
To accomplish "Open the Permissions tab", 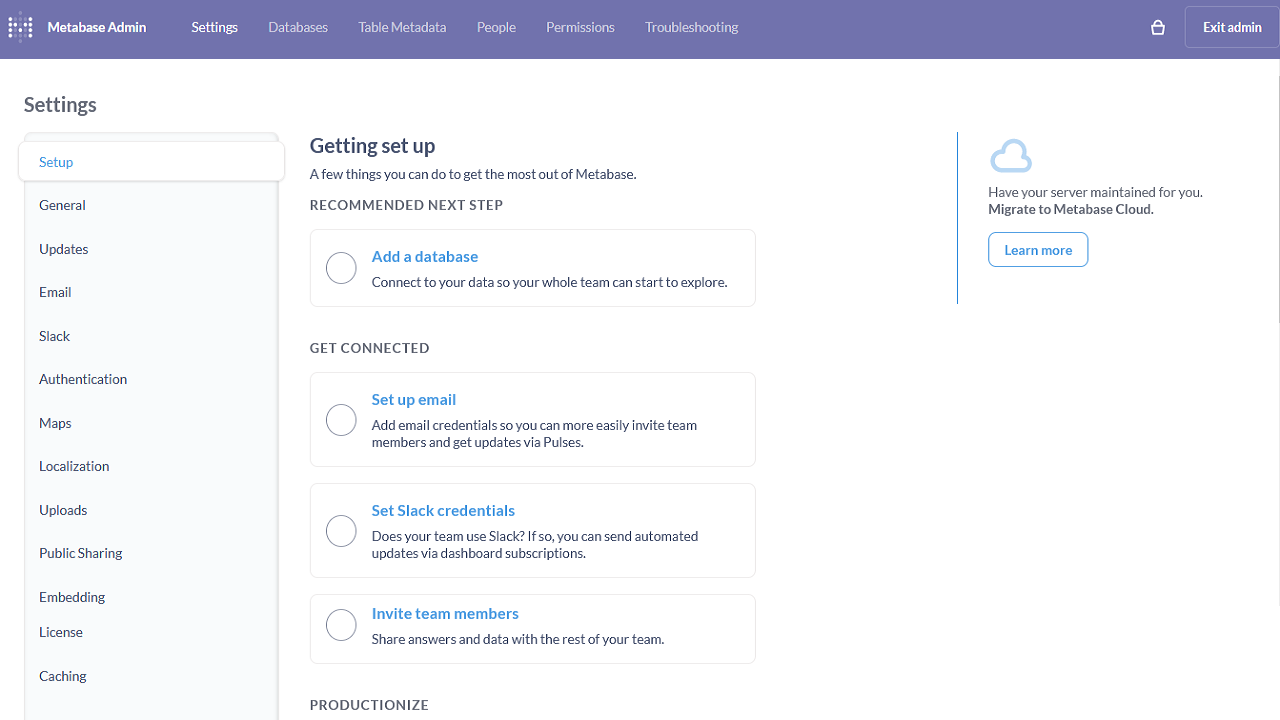I will pos(580,28).
